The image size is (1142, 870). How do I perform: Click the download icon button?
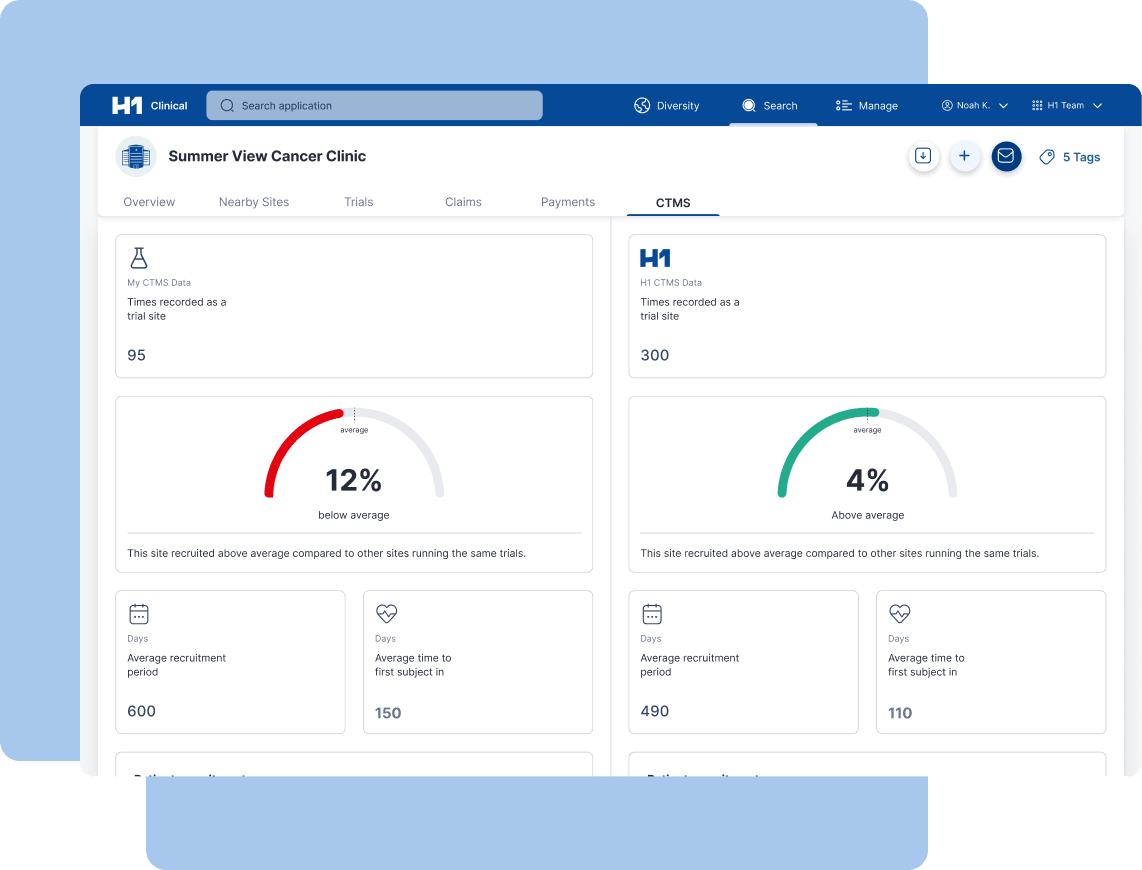click(x=923, y=156)
